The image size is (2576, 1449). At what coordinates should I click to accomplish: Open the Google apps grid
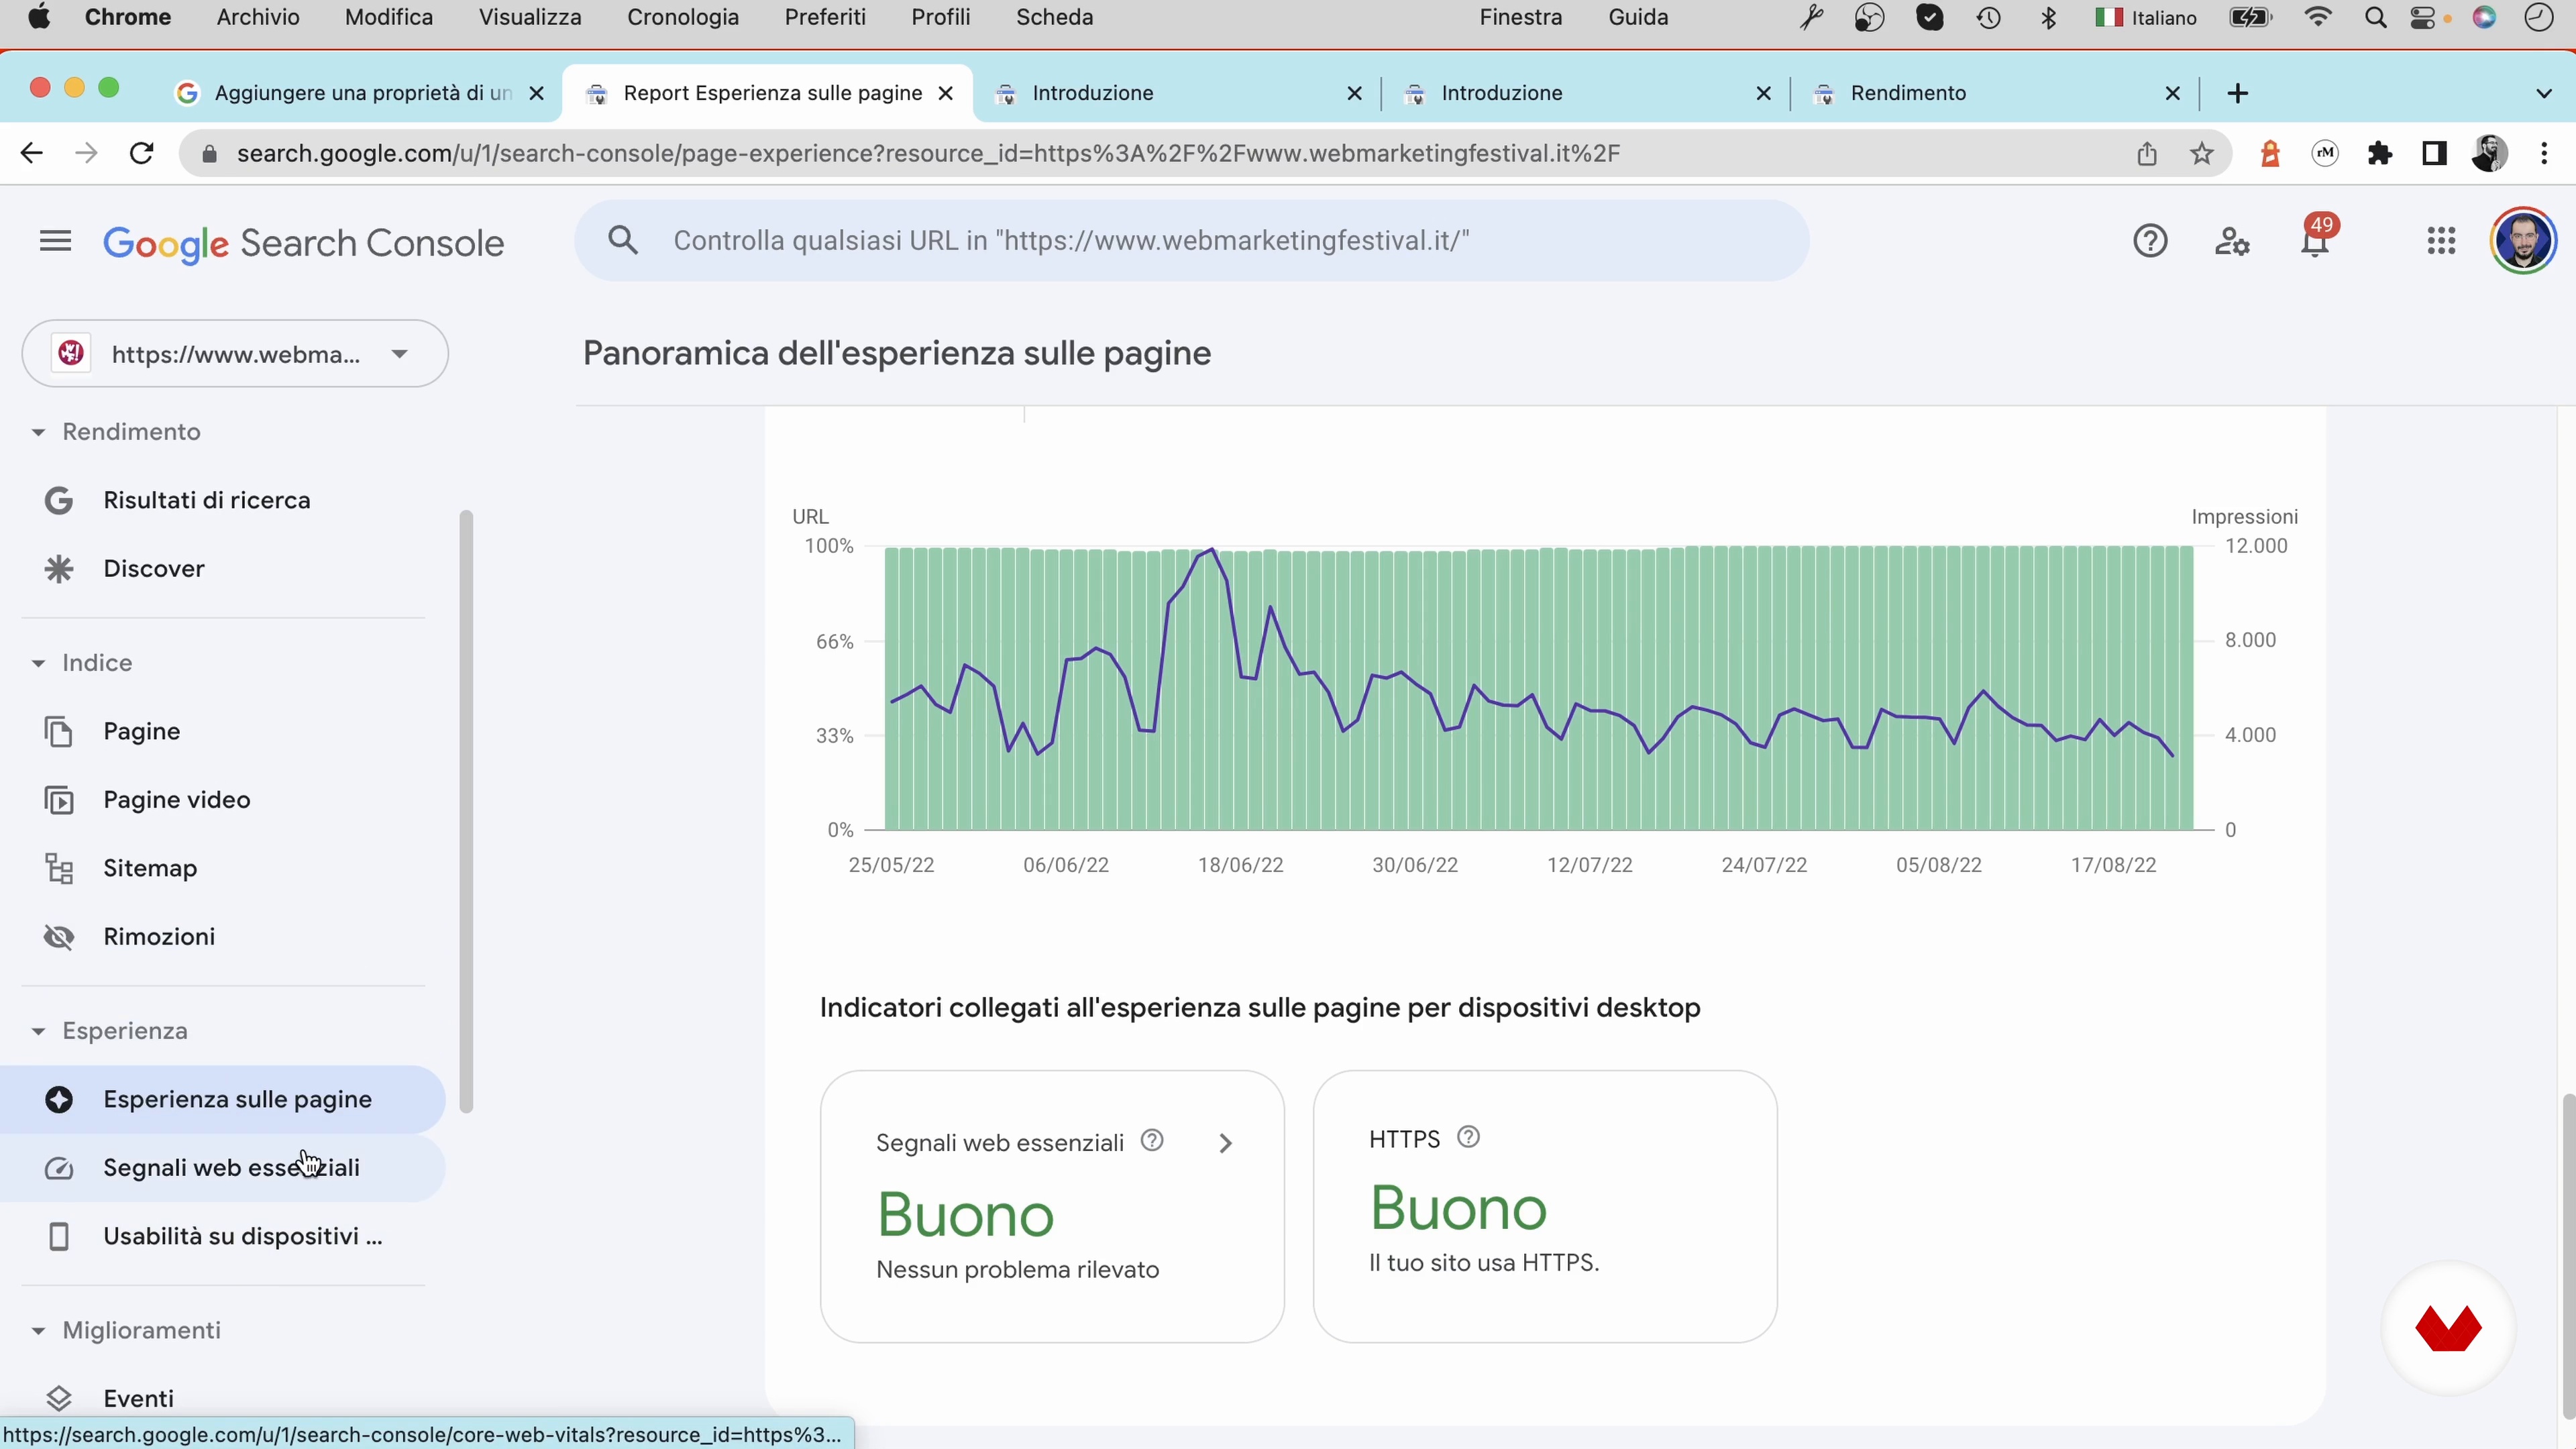coord(2441,241)
